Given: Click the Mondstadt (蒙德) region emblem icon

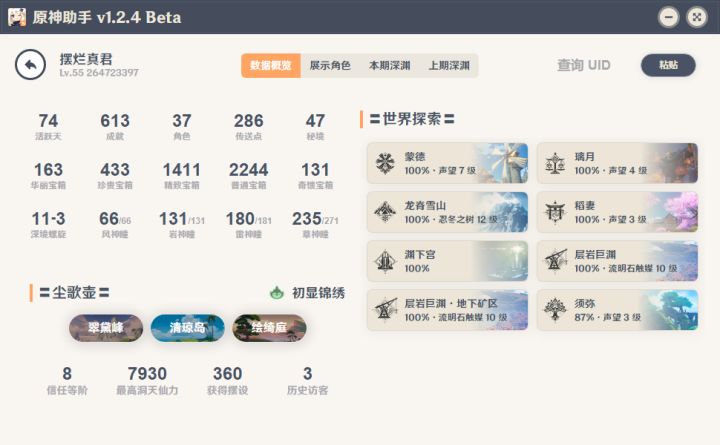Looking at the screenshot, I should pyautogui.click(x=385, y=164).
